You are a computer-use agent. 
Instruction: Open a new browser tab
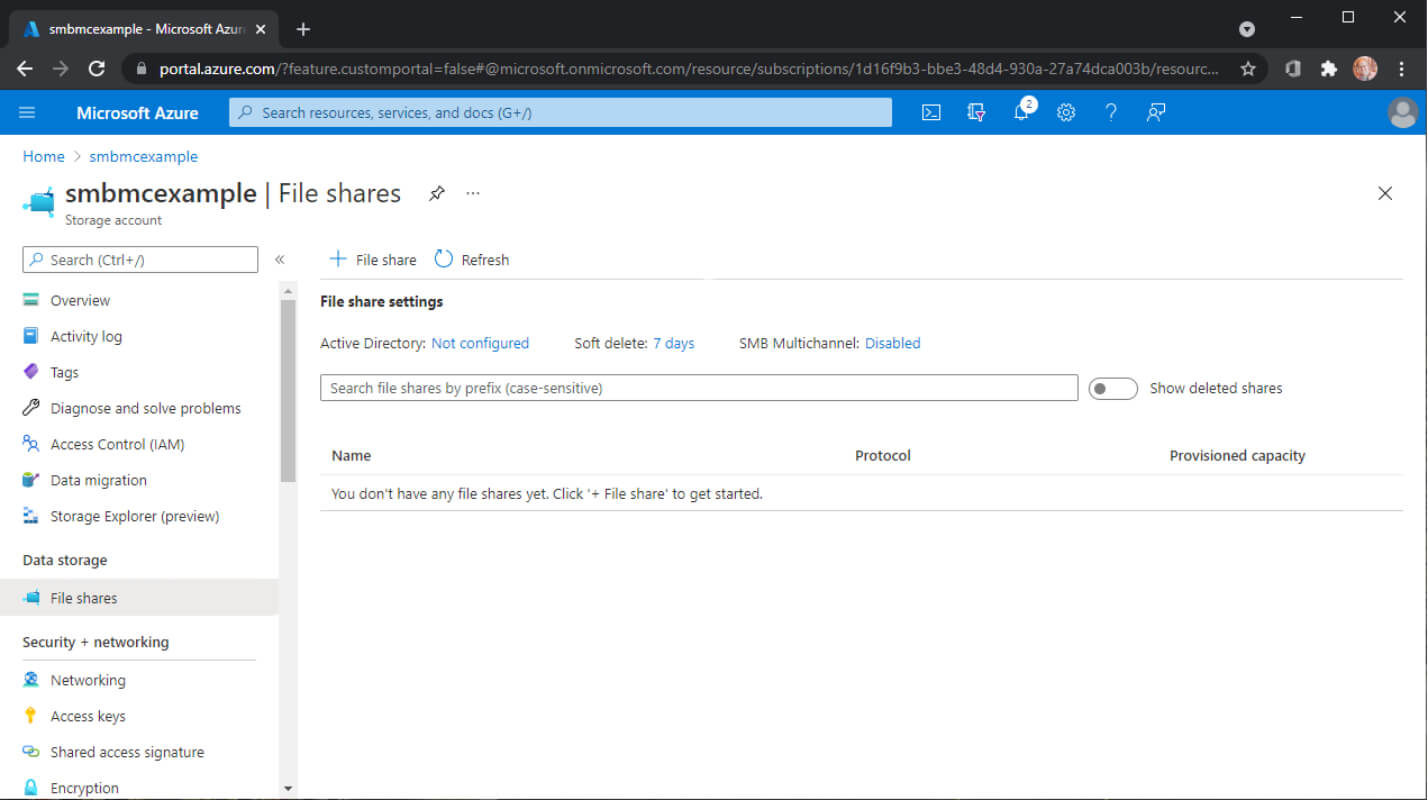pos(303,29)
